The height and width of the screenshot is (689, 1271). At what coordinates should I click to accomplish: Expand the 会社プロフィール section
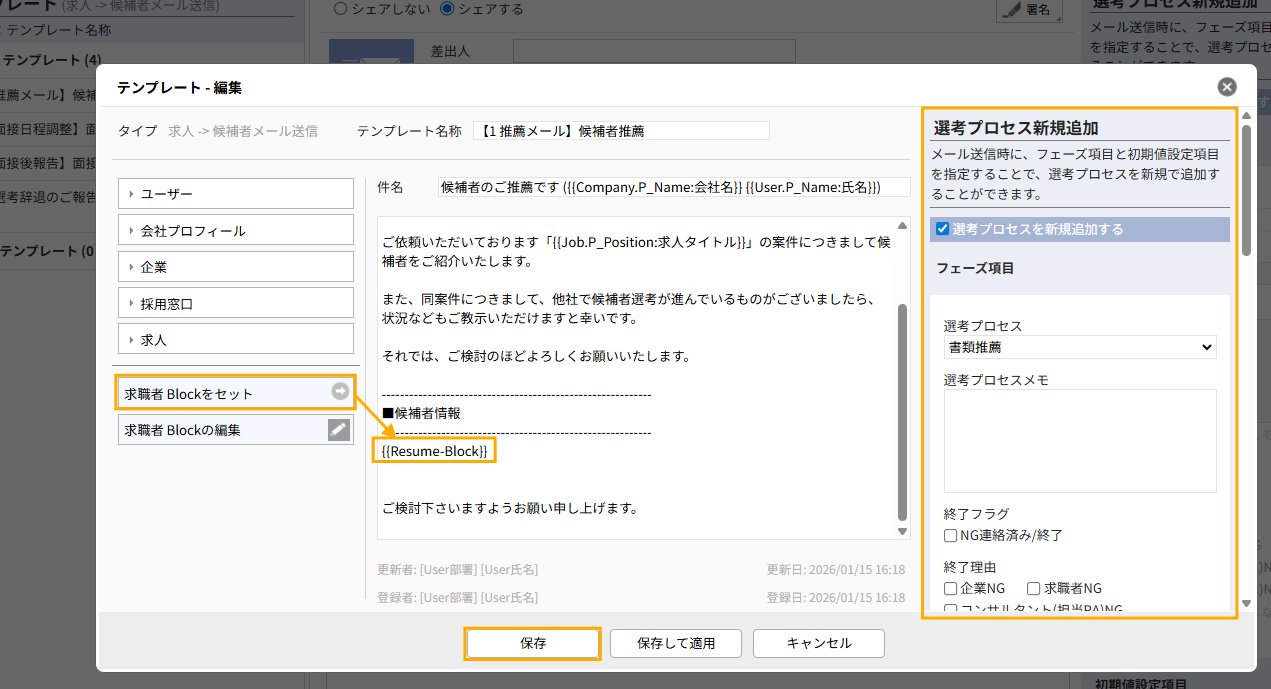(x=236, y=230)
